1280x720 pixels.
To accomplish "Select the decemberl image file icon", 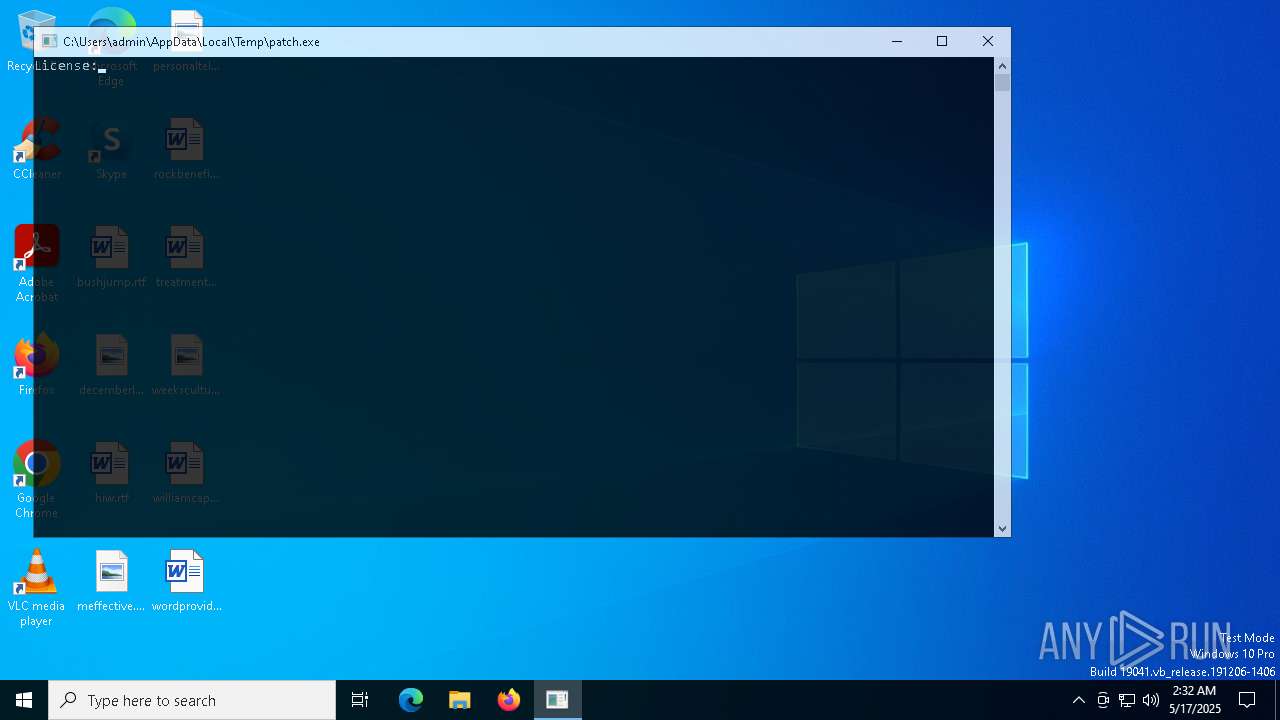I will tap(111, 365).
